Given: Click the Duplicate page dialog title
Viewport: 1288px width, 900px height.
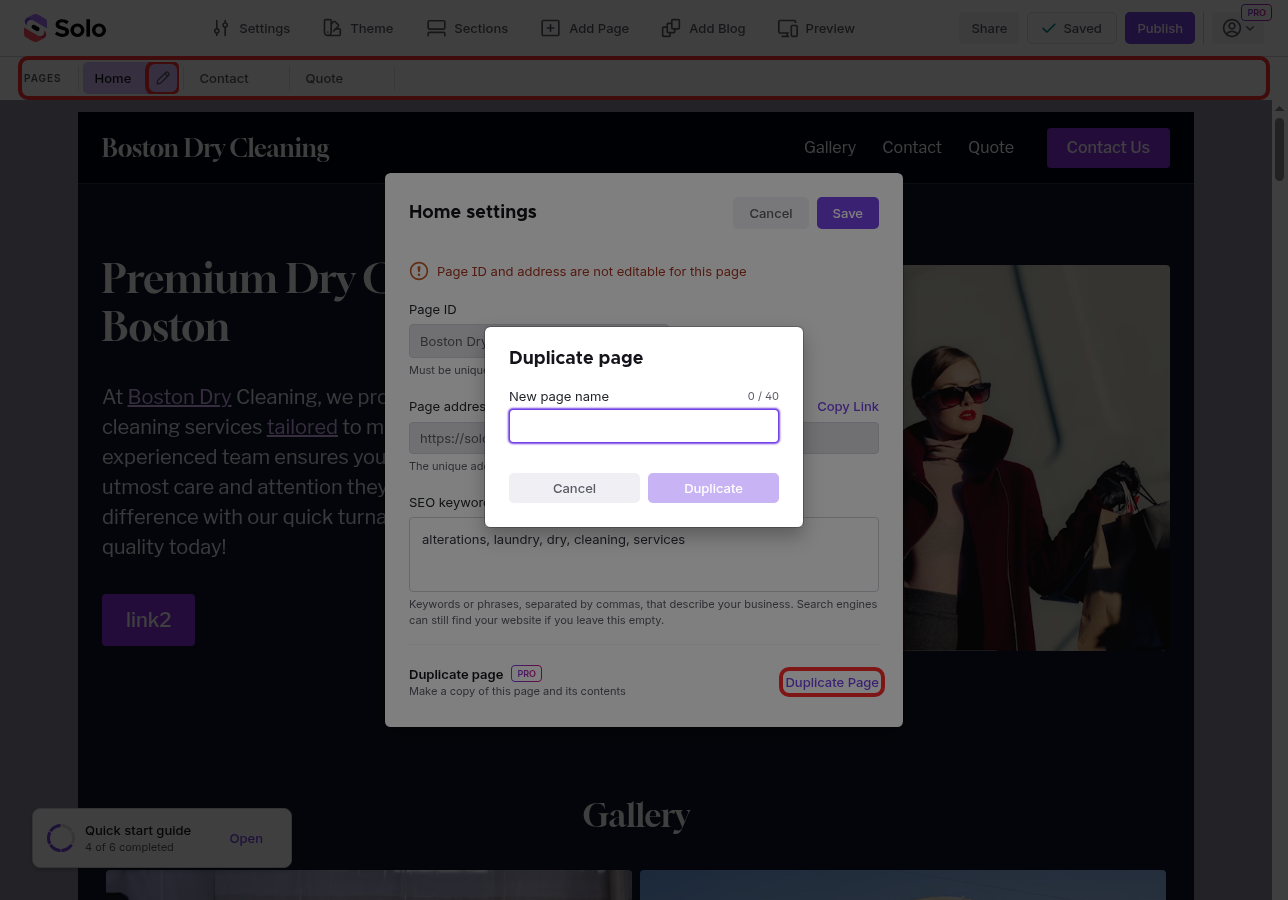Looking at the screenshot, I should point(576,357).
